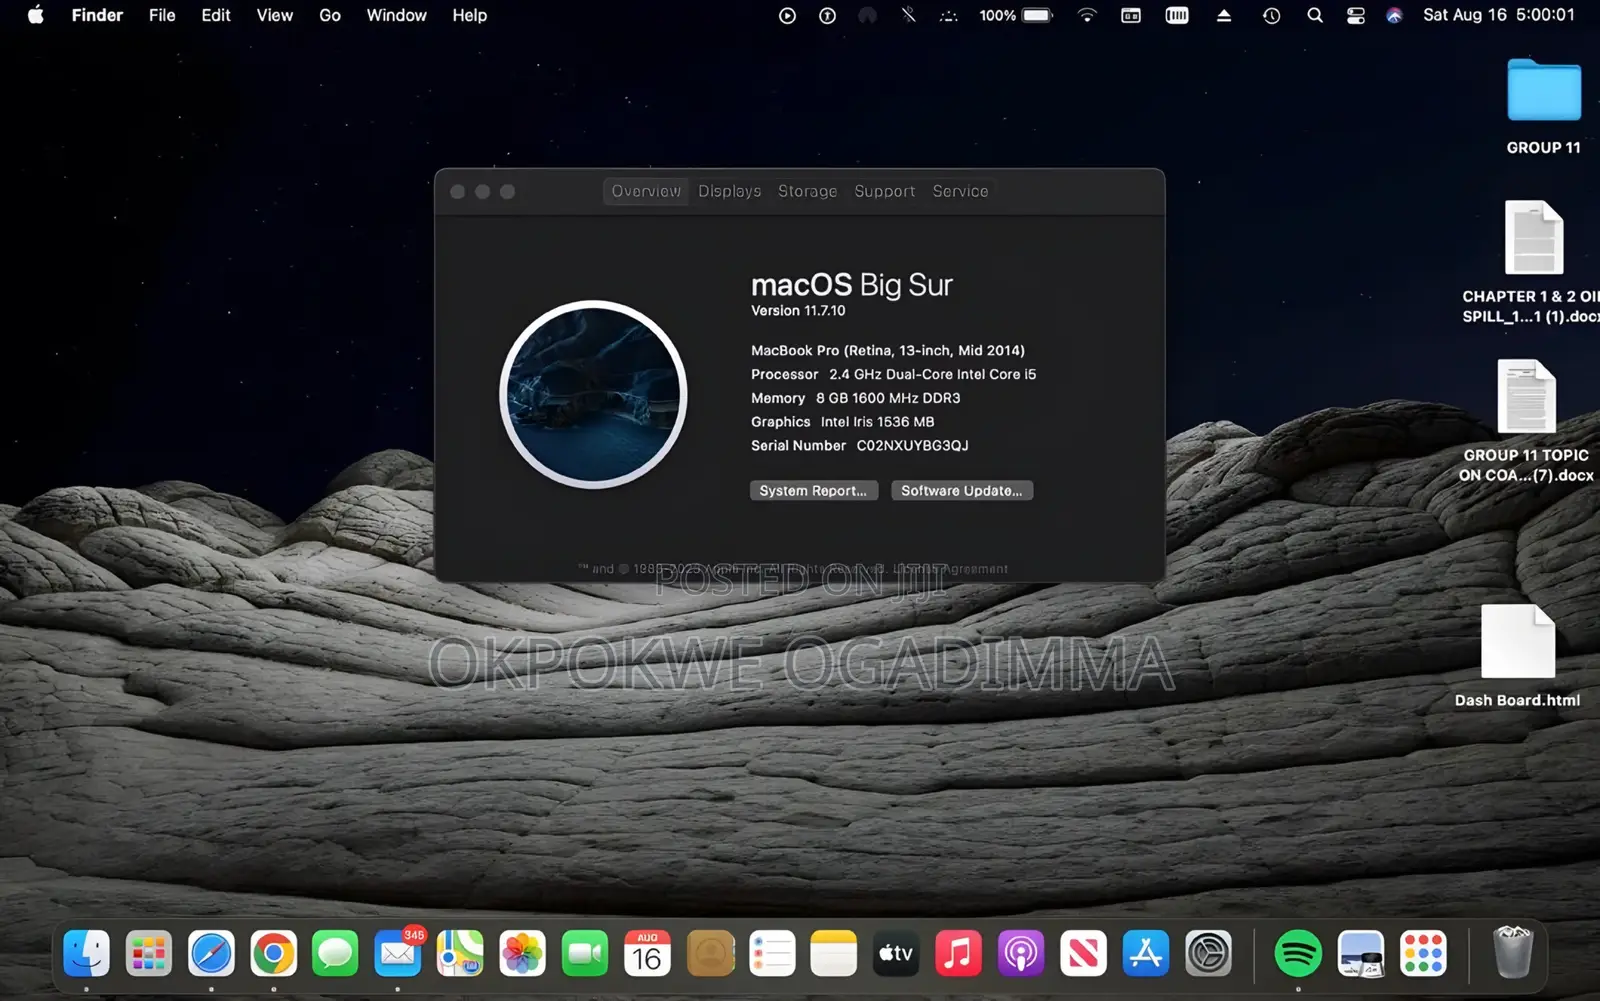Screen dimensions: 1600x1001
Task: Open the News app
Action: click(1083, 953)
